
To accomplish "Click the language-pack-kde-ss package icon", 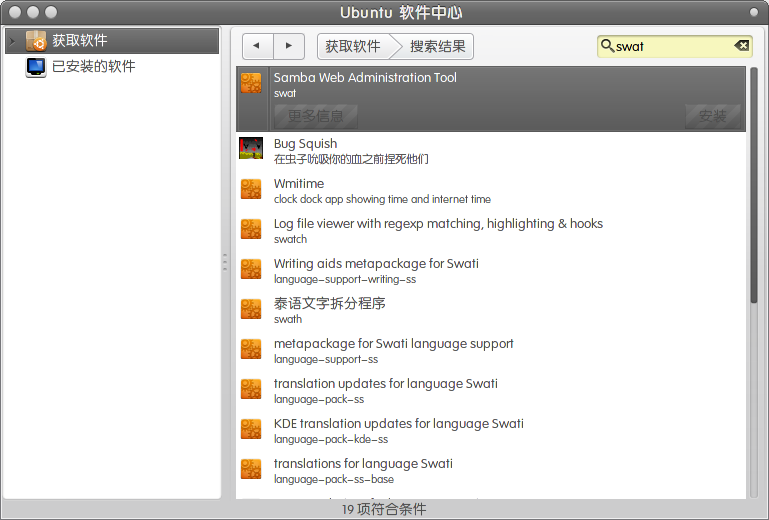I will tap(251, 429).
